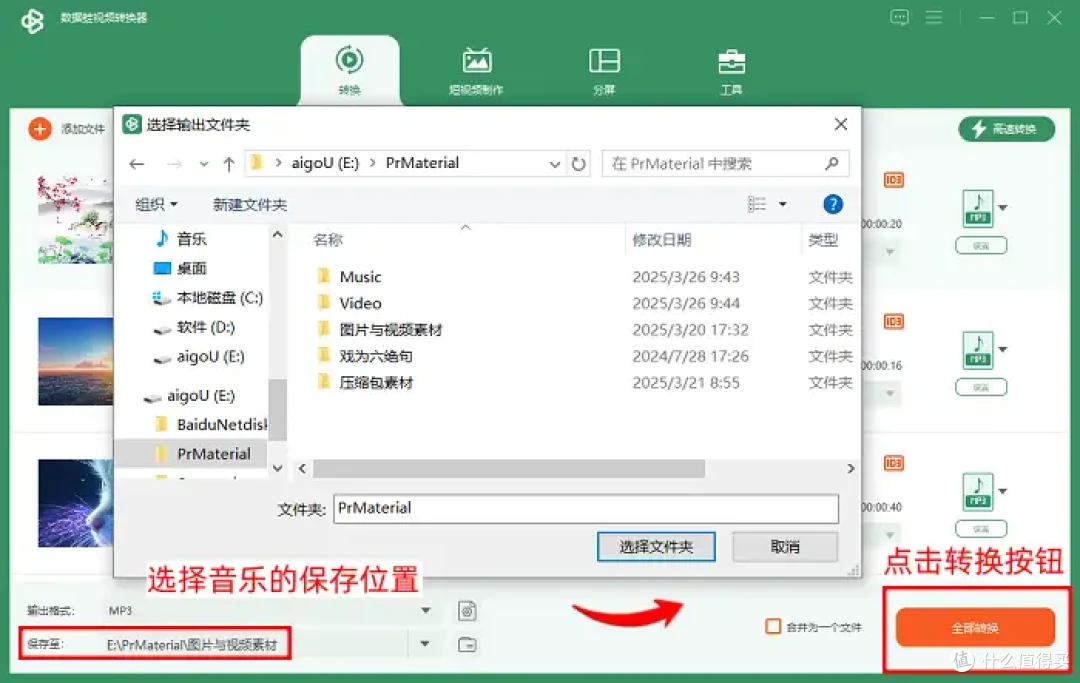Click first file's ID3 tag icon
Image resolution: width=1080 pixels, height=683 pixels.
click(893, 180)
